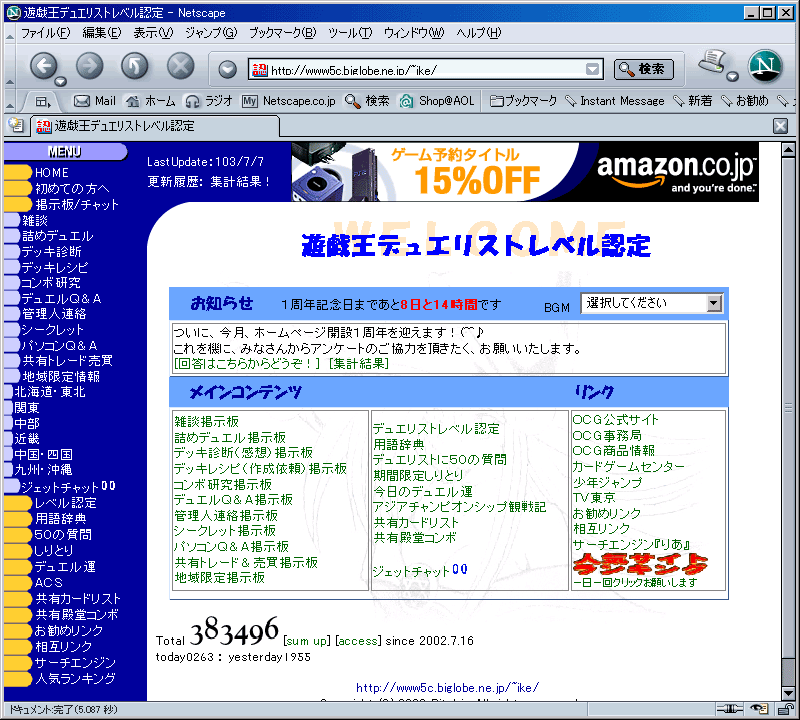Go back with the Back arrow button
The width and height of the screenshot is (800, 720).
44,66
